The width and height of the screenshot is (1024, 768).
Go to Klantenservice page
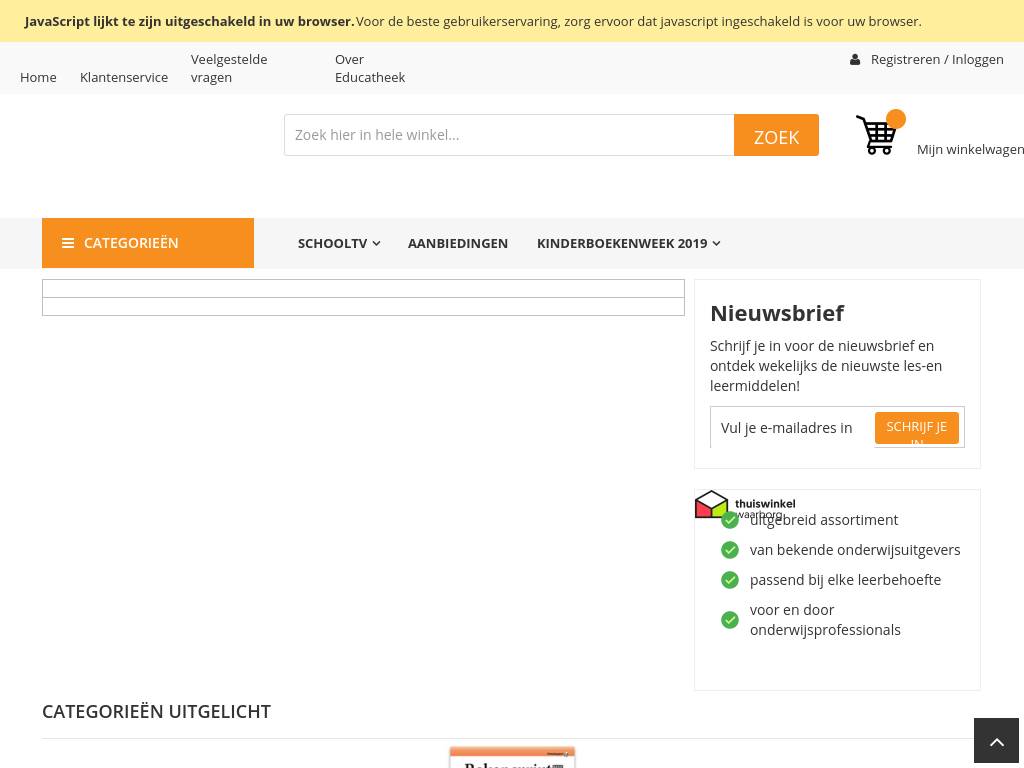click(x=124, y=77)
